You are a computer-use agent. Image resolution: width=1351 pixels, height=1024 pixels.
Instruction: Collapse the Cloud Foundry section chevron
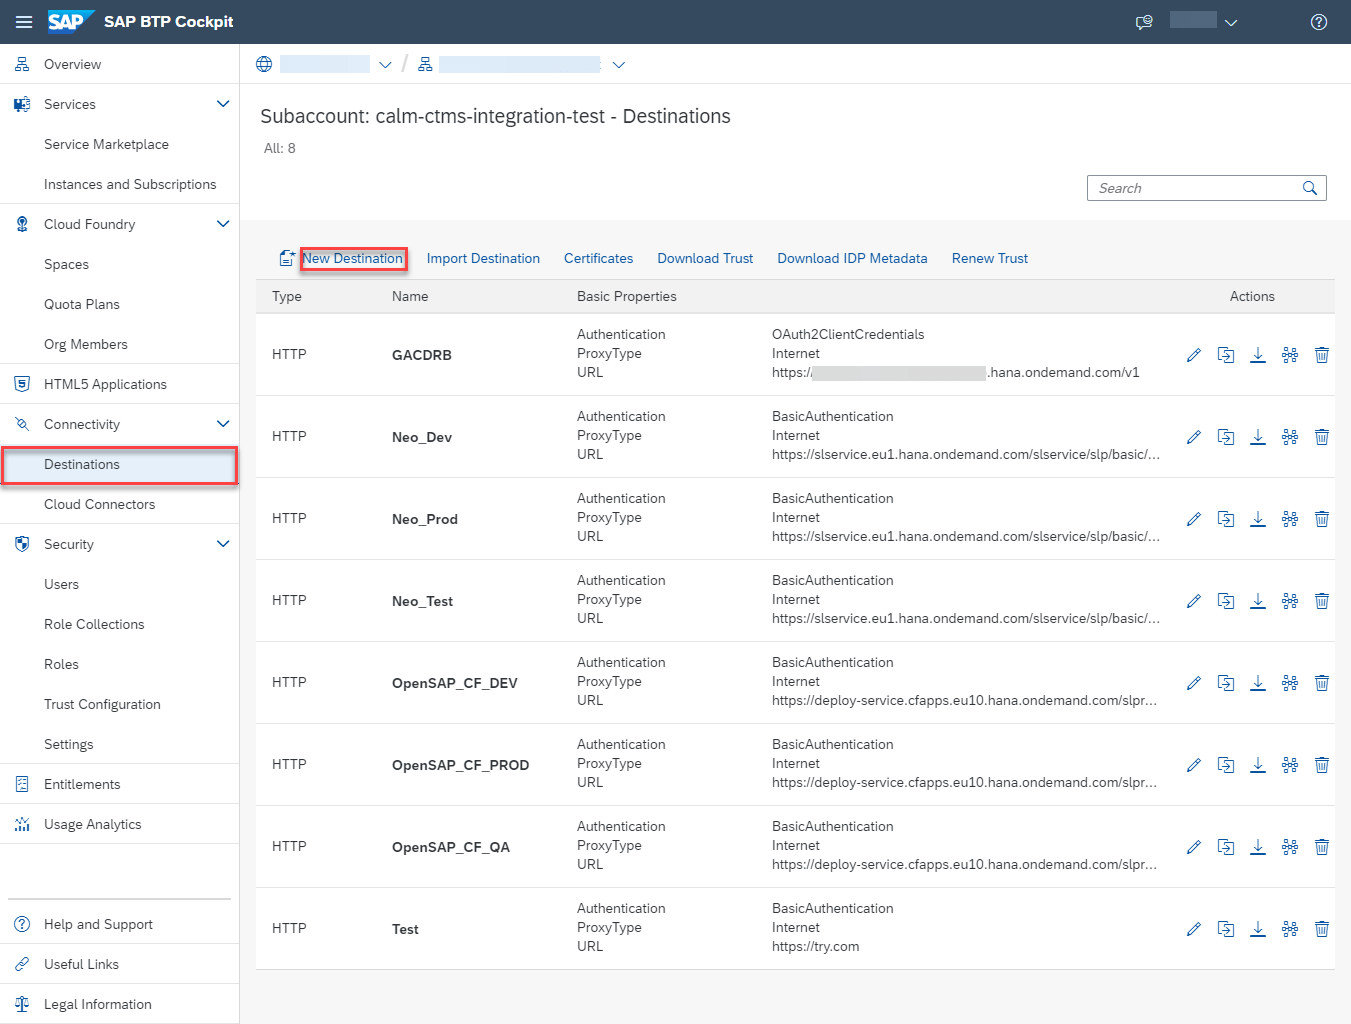click(x=223, y=224)
